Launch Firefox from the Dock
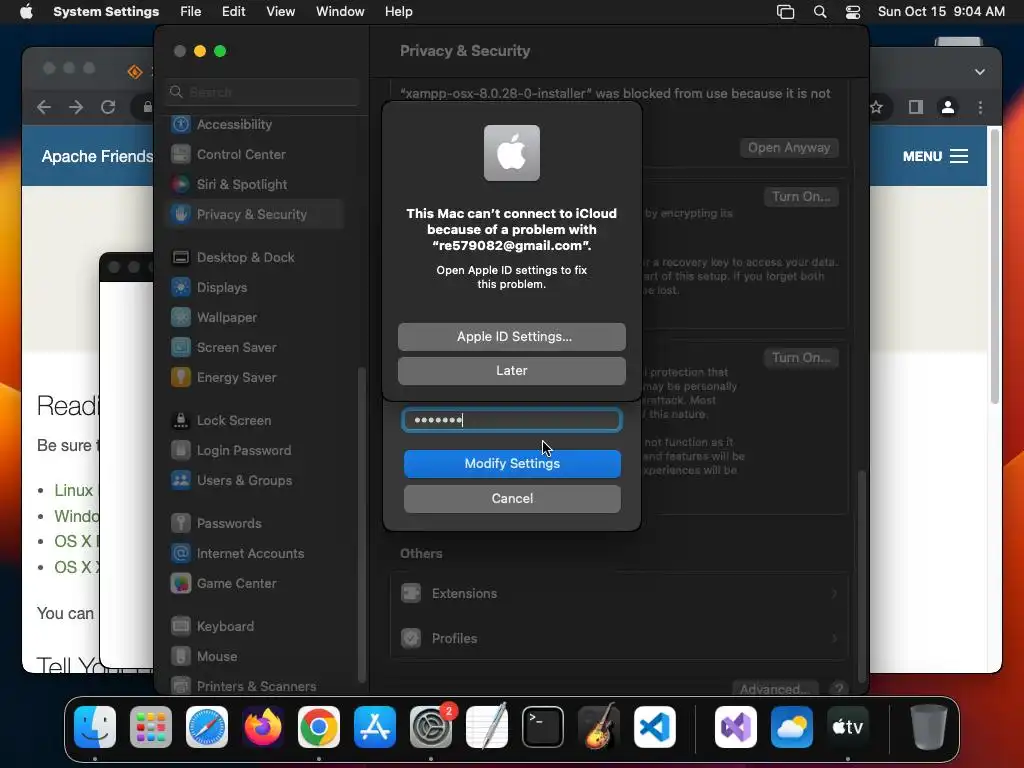The height and width of the screenshot is (768, 1024). (x=263, y=727)
